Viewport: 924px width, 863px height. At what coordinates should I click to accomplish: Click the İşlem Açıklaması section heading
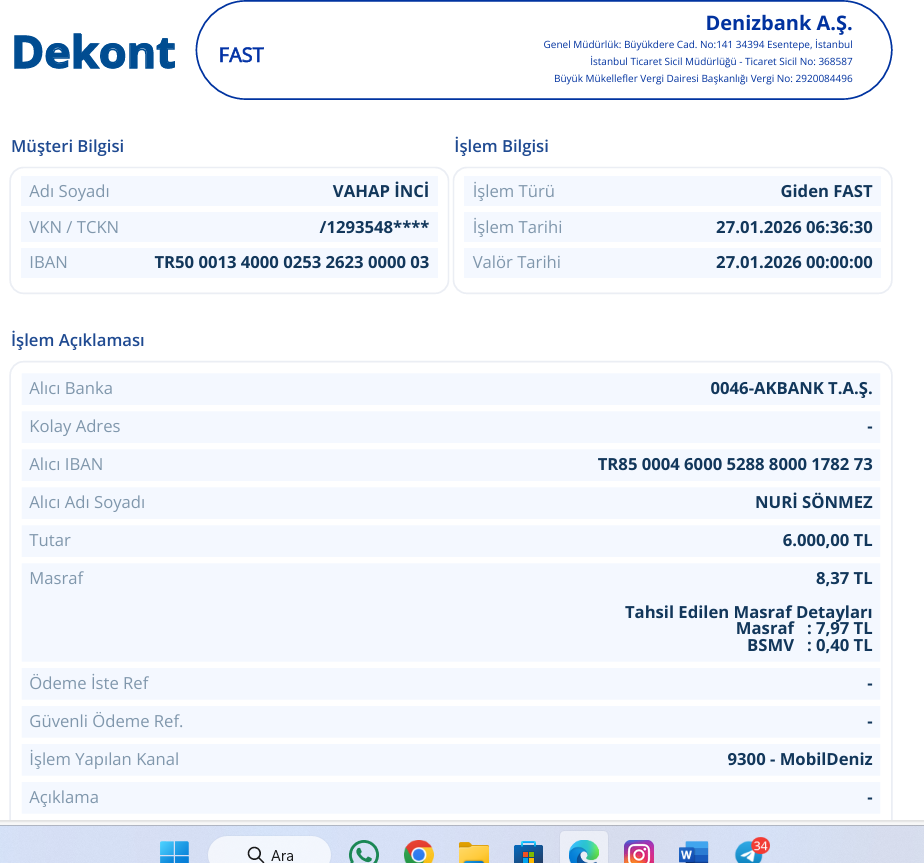(x=78, y=340)
